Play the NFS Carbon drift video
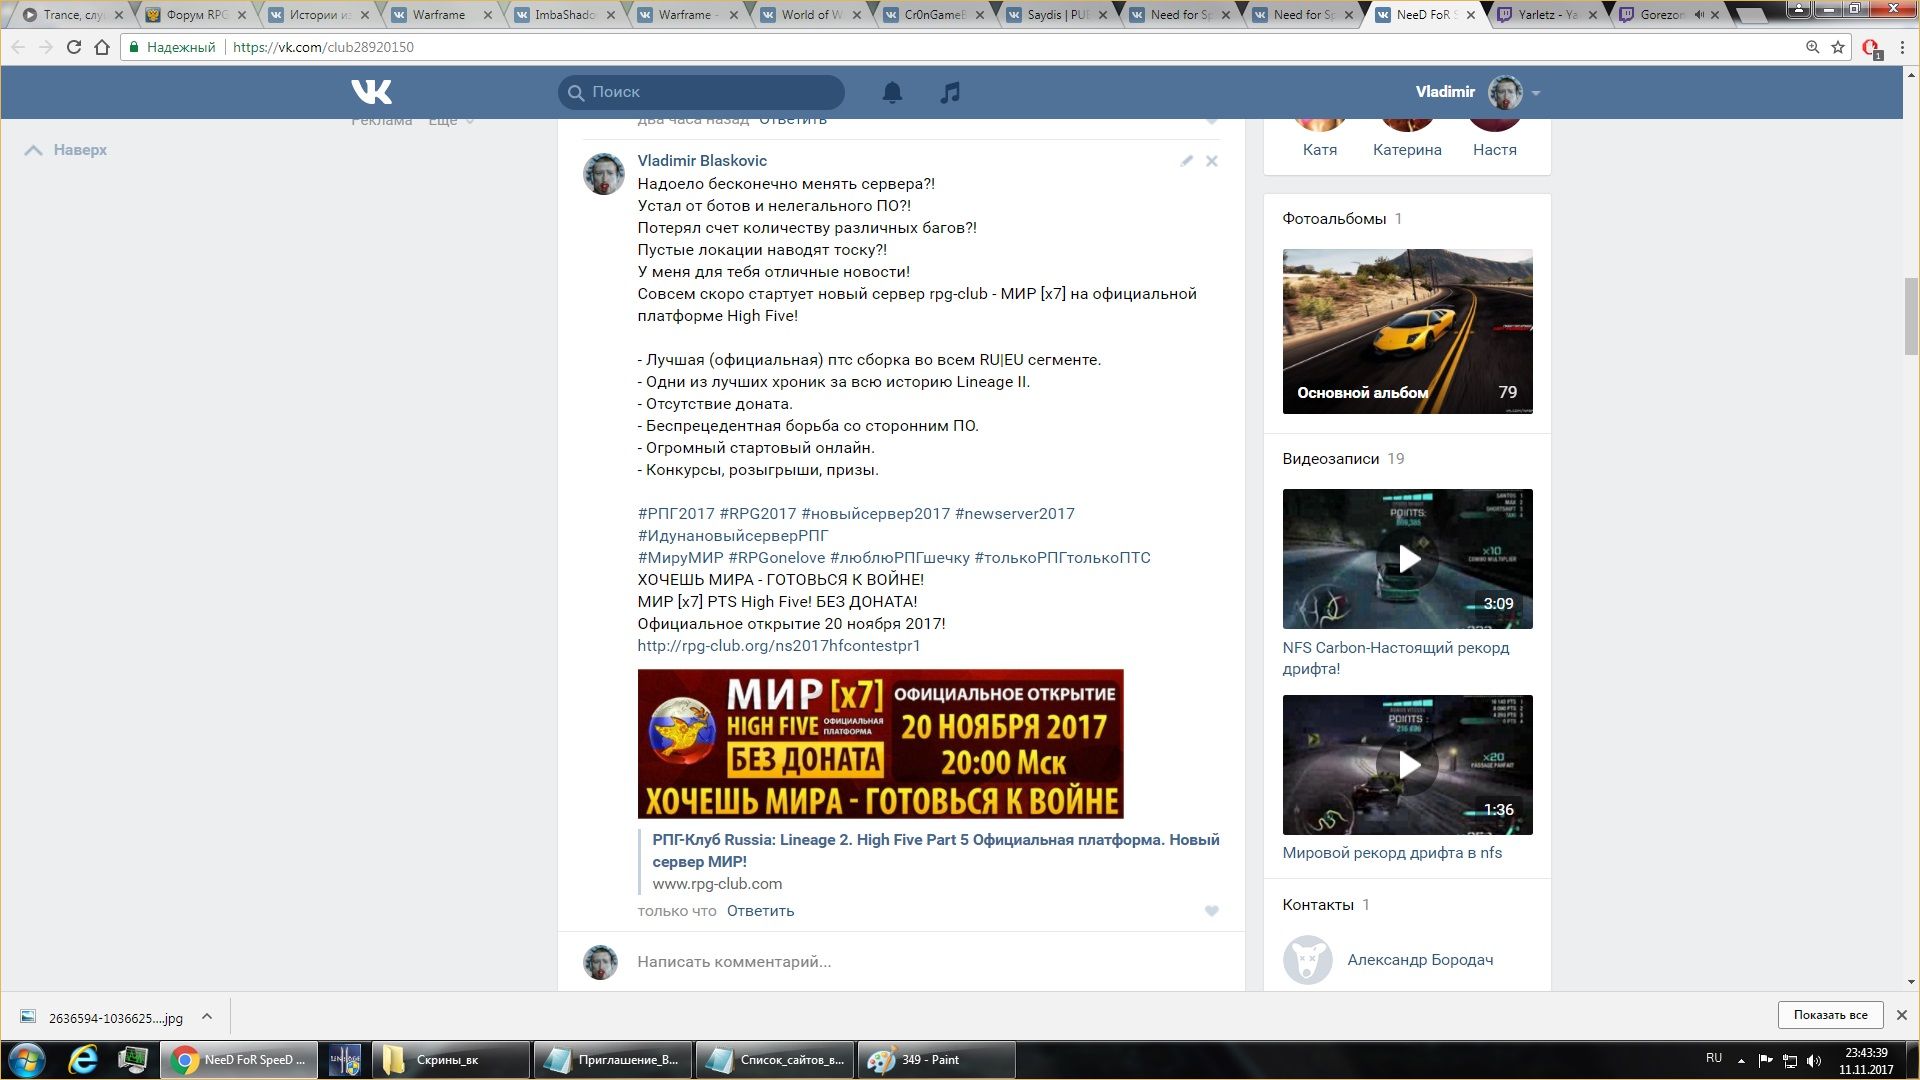Viewport: 1920px width, 1080px height. pos(1408,559)
